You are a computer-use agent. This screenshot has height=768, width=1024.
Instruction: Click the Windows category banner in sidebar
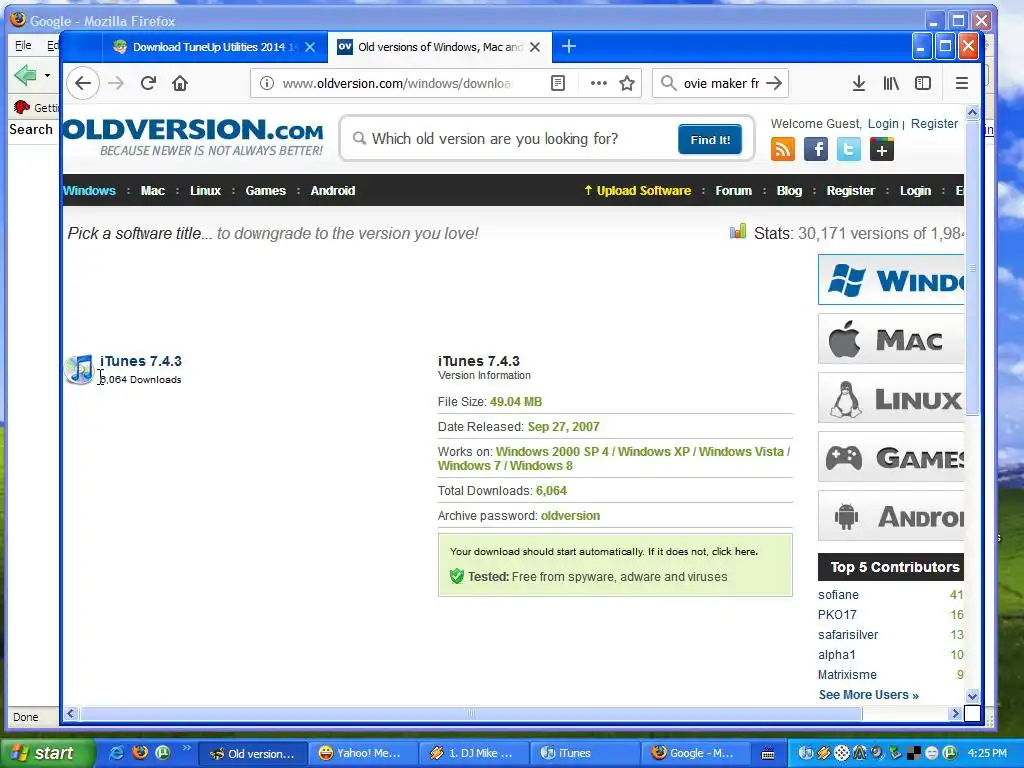891,280
